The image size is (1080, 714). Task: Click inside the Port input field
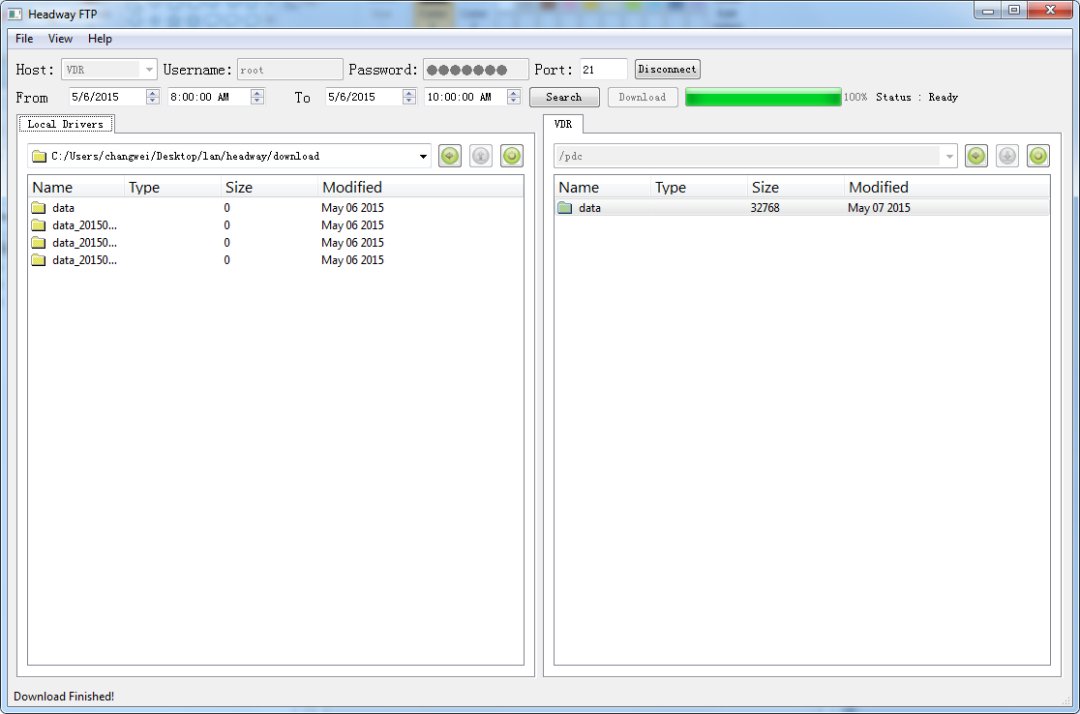click(x=603, y=70)
